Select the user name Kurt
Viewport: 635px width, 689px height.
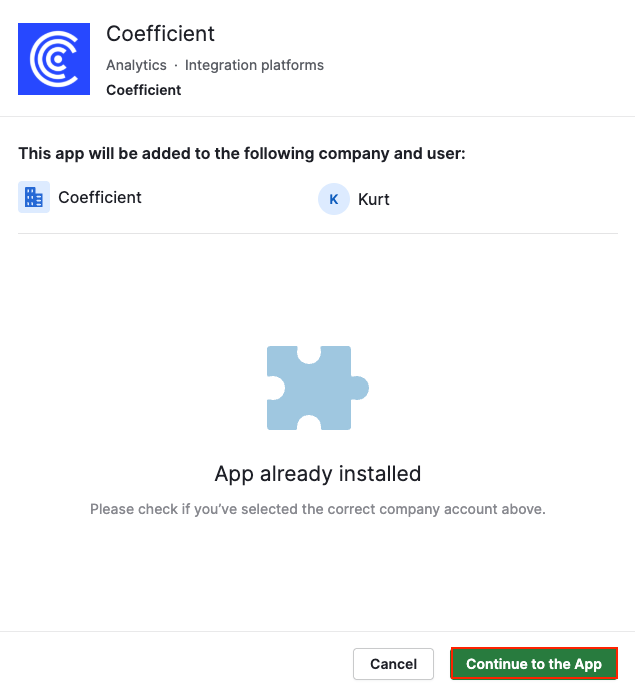[x=374, y=199]
